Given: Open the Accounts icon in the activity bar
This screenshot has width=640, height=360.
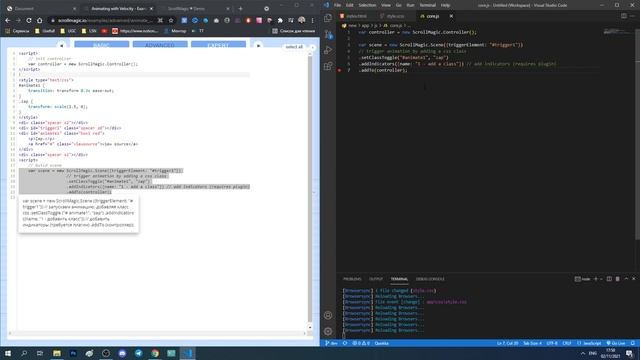Looking at the screenshot, I should pyautogui.click(x=328, y=315).
